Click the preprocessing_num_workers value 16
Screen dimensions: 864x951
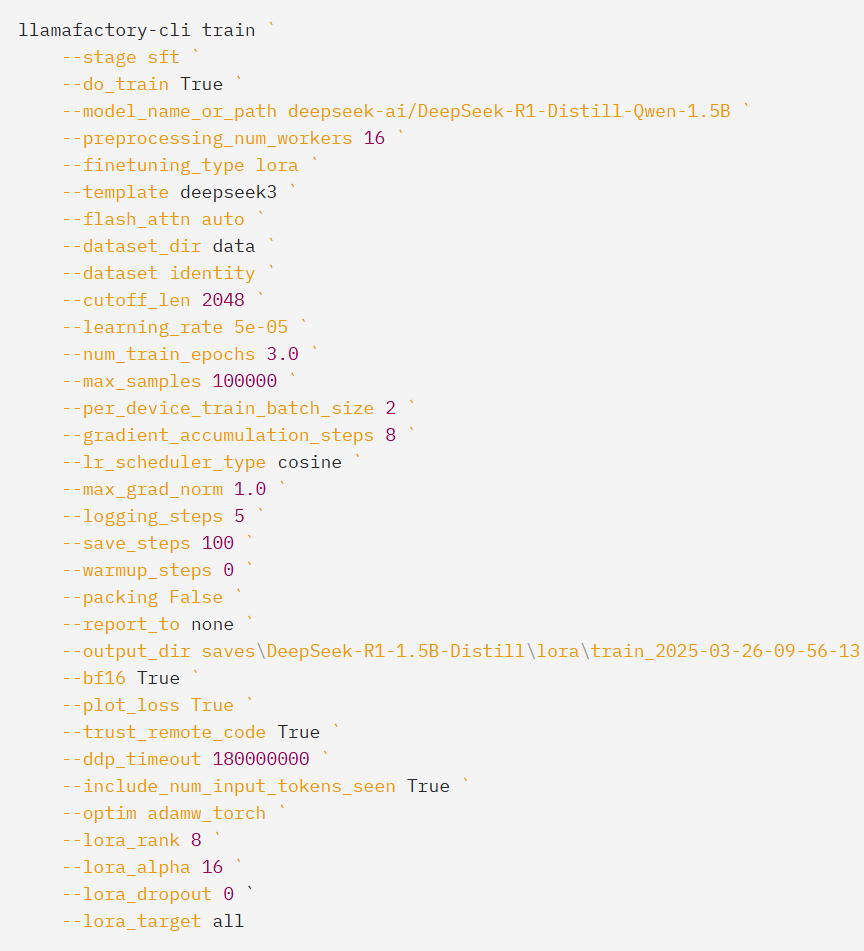374,138
